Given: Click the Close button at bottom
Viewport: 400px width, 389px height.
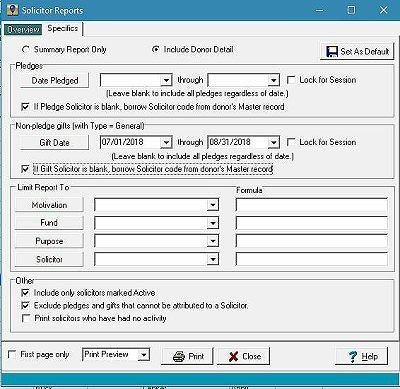Looking at the screenshot, I should [243, 356].
